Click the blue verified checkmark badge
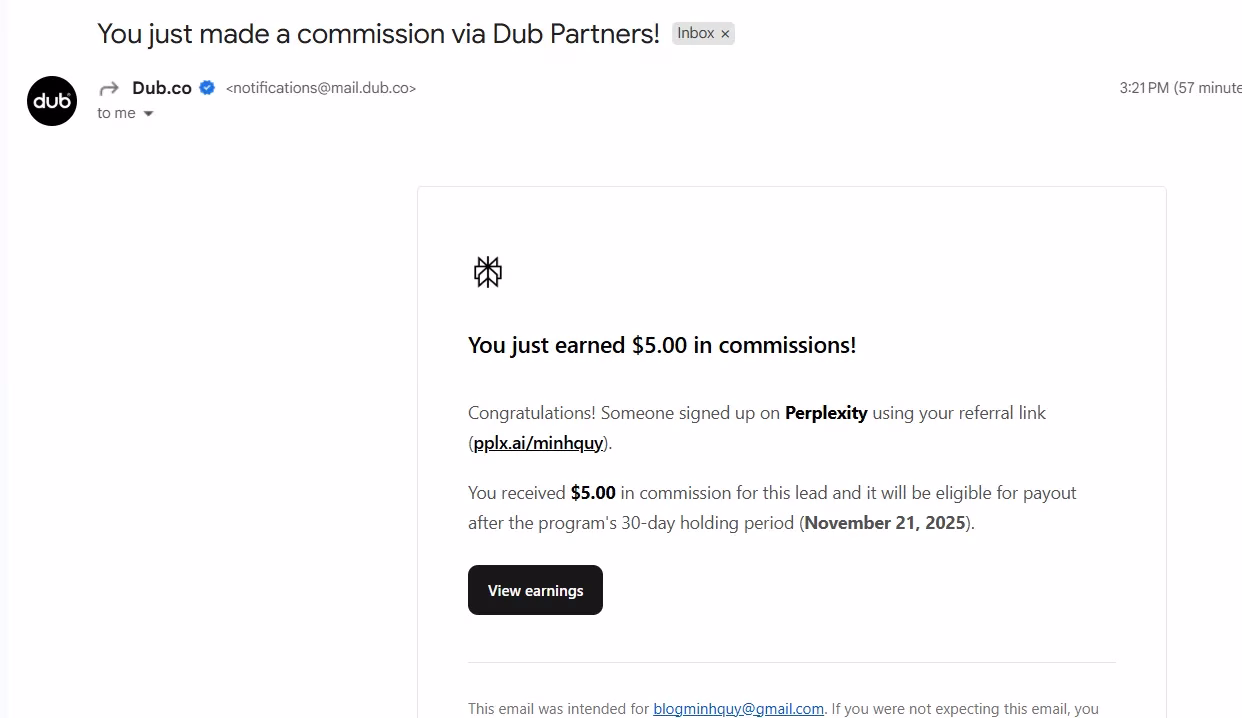 click(x=207, y=88)
